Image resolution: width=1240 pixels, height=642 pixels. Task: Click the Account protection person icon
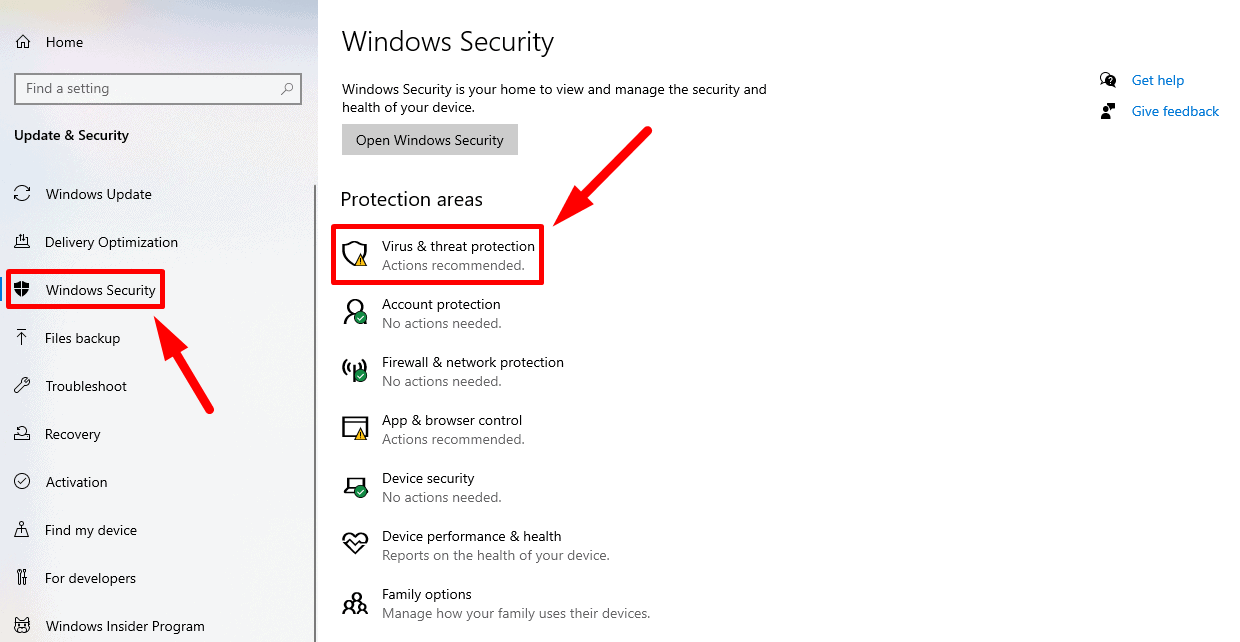tap(355, 312)
